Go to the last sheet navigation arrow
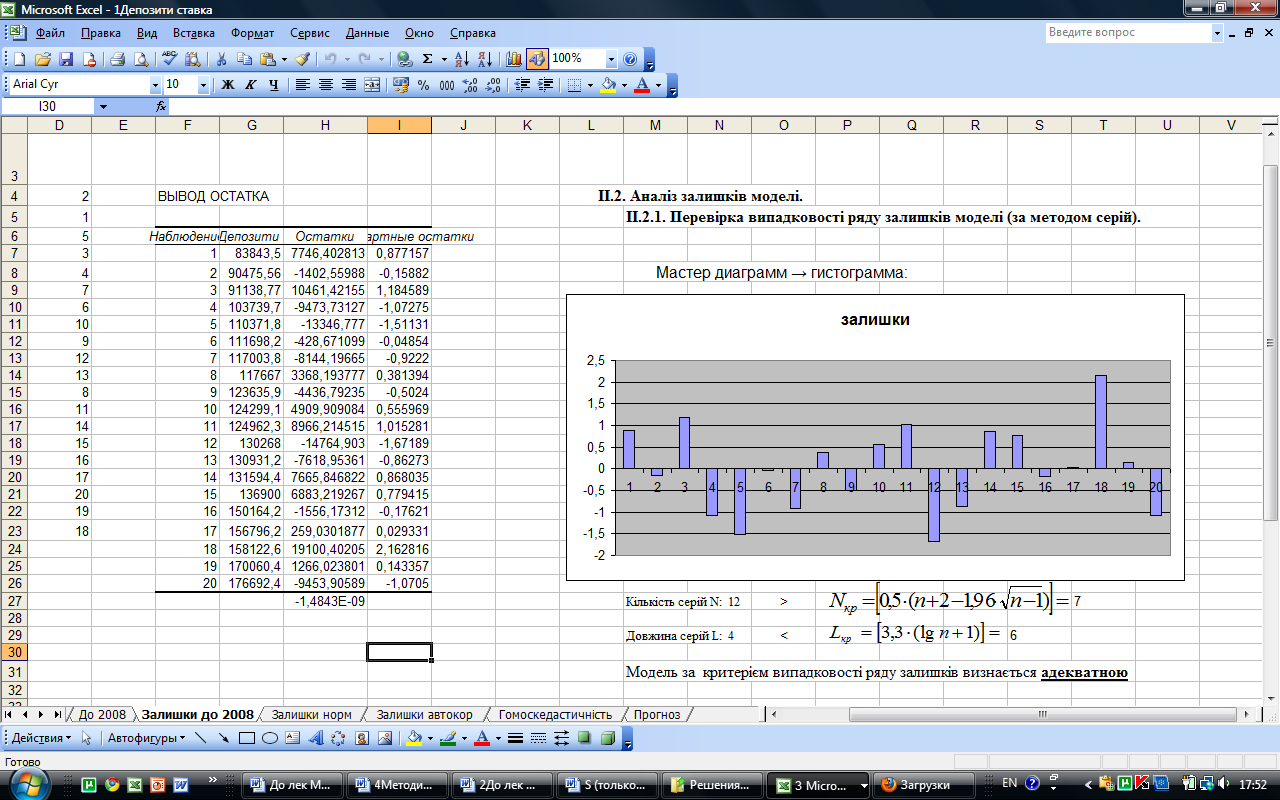The image size is (1280, 800). (56, 714)
